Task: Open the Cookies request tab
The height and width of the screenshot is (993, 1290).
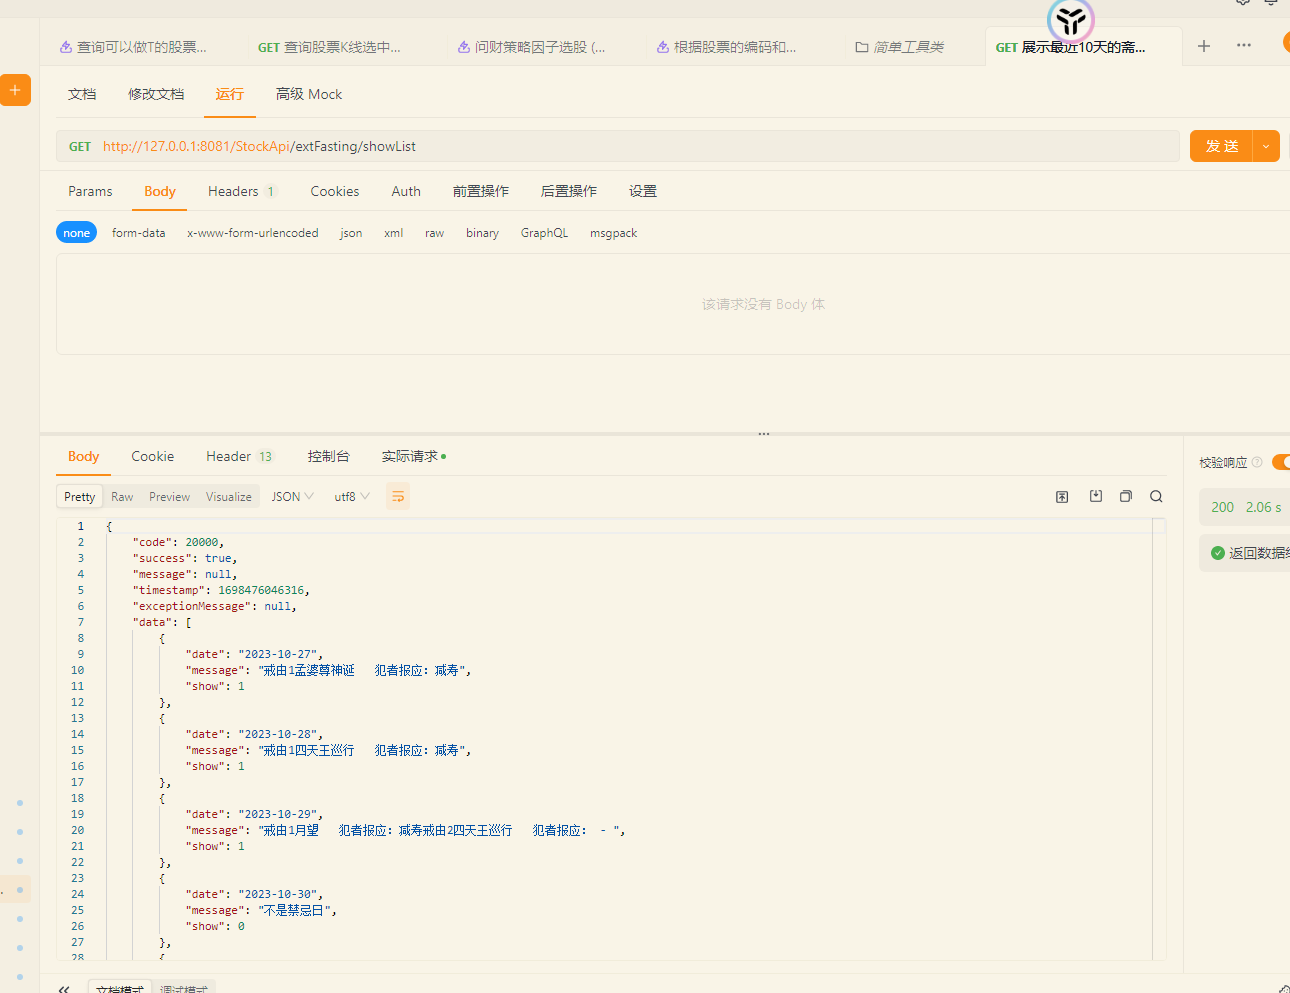Action: coord(335,191)
